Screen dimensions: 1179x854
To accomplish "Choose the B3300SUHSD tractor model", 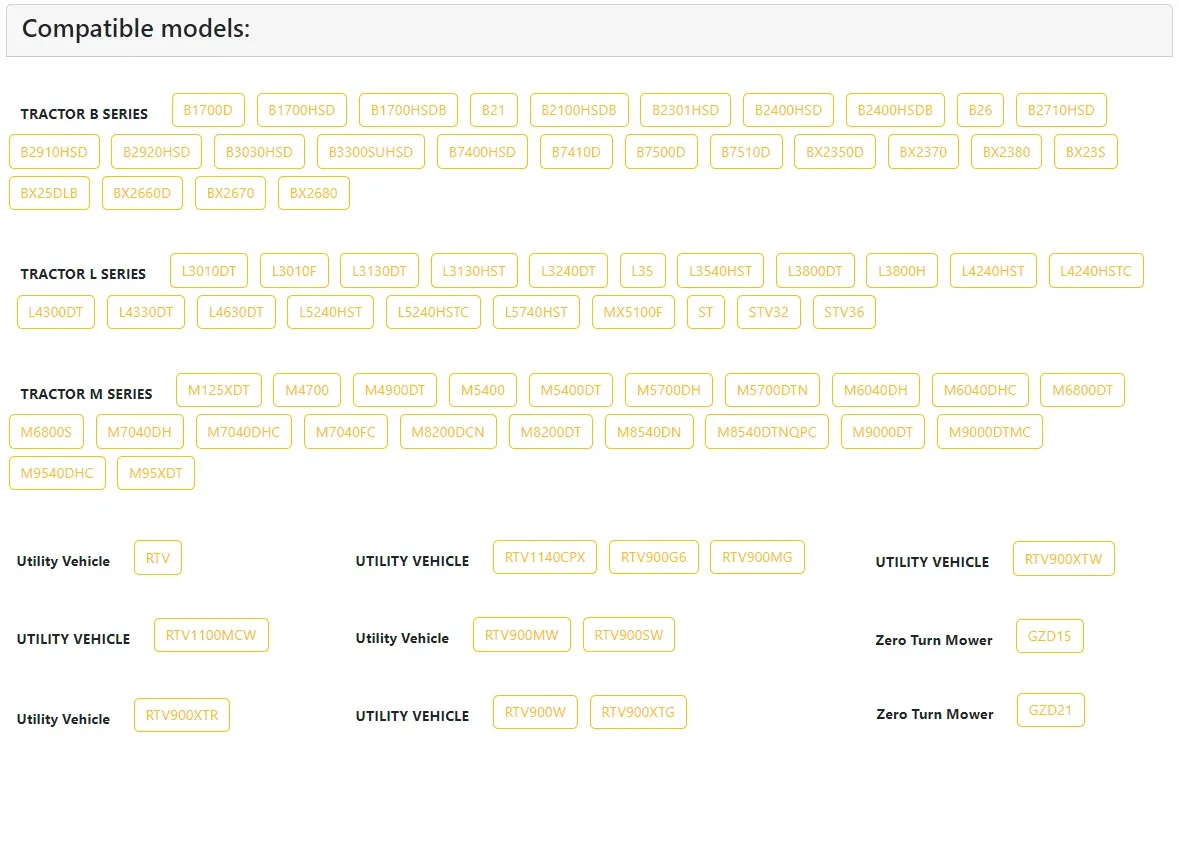I will [x=371, y=152].
